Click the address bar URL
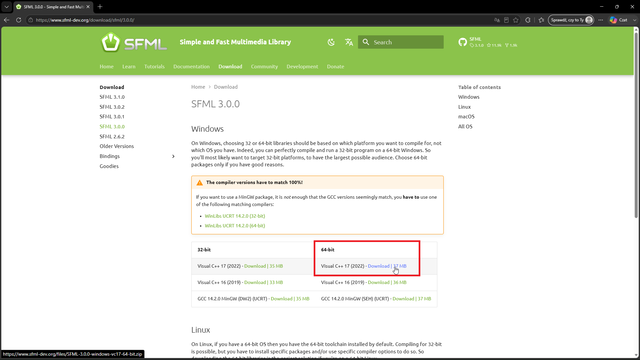The image size is (640, 360). click(x=85, y=20)
